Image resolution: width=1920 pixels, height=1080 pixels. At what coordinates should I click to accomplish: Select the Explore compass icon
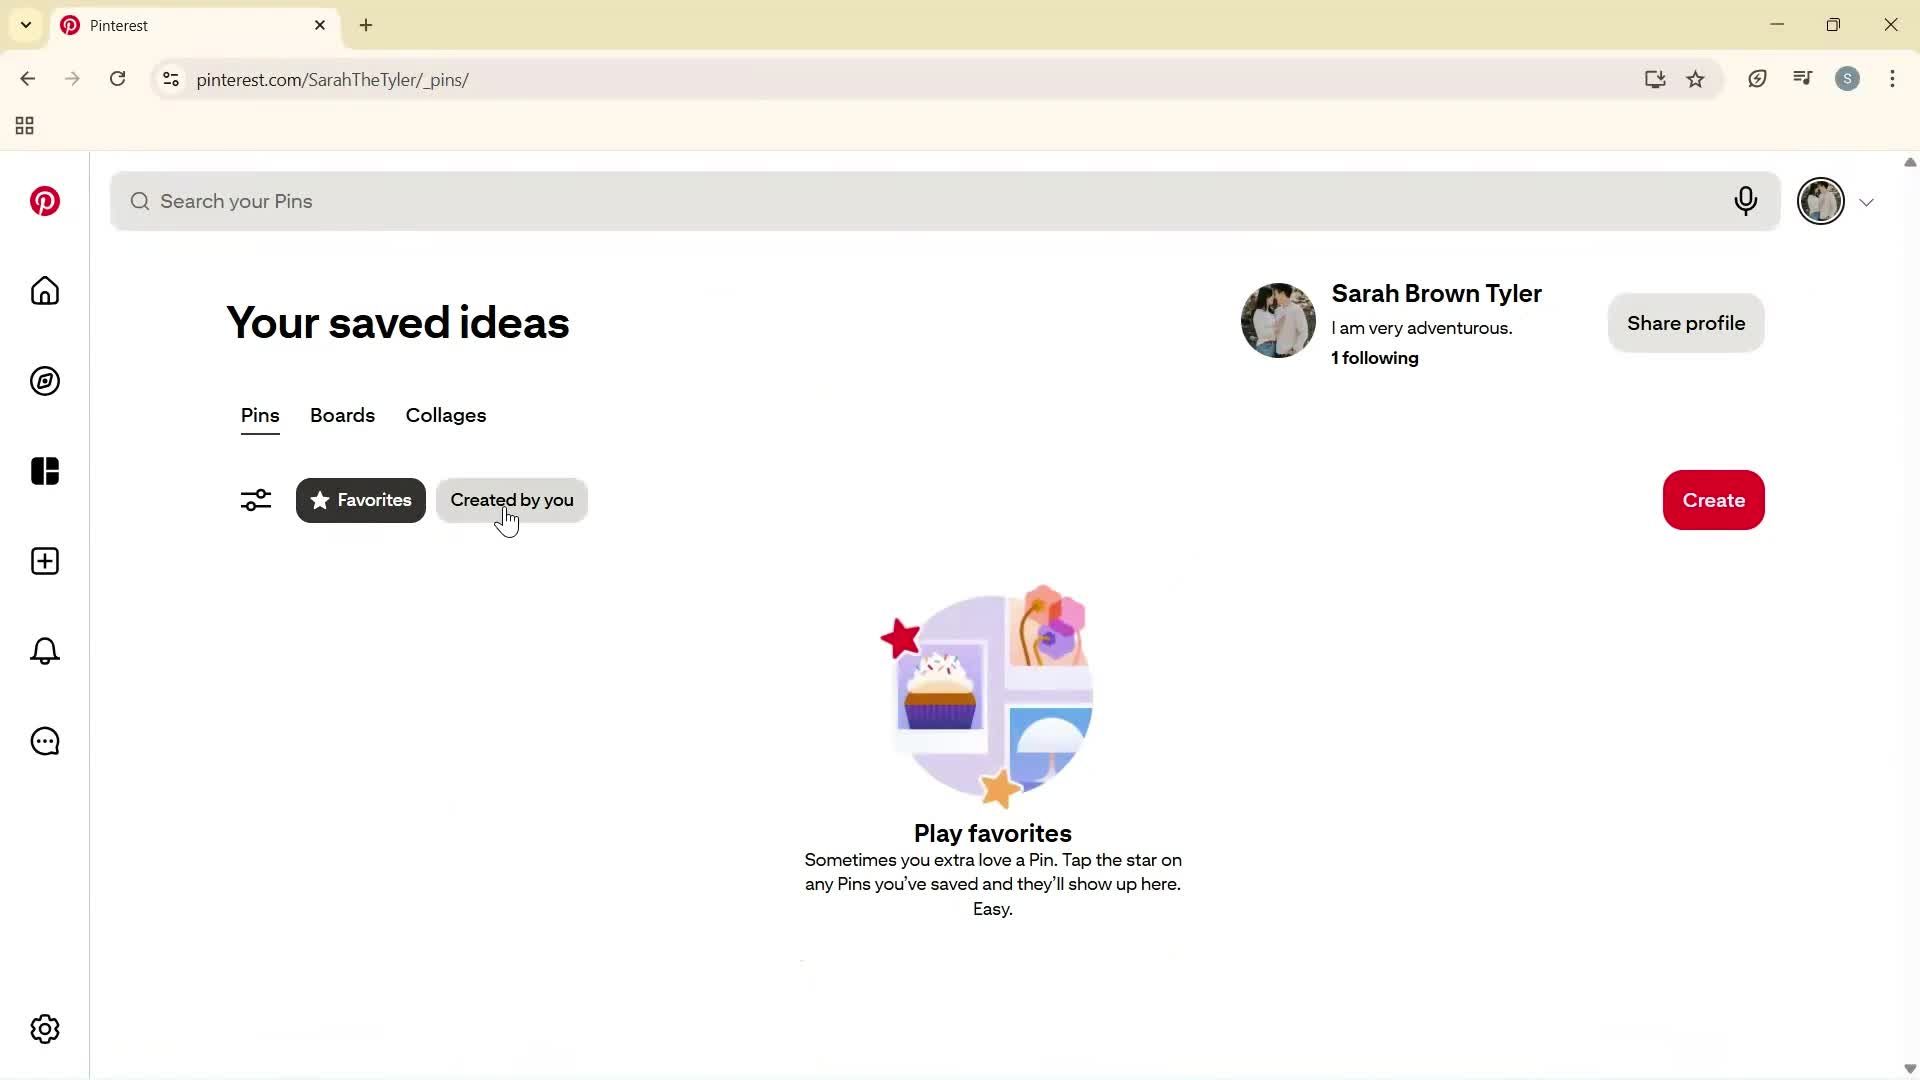(44, 381)
